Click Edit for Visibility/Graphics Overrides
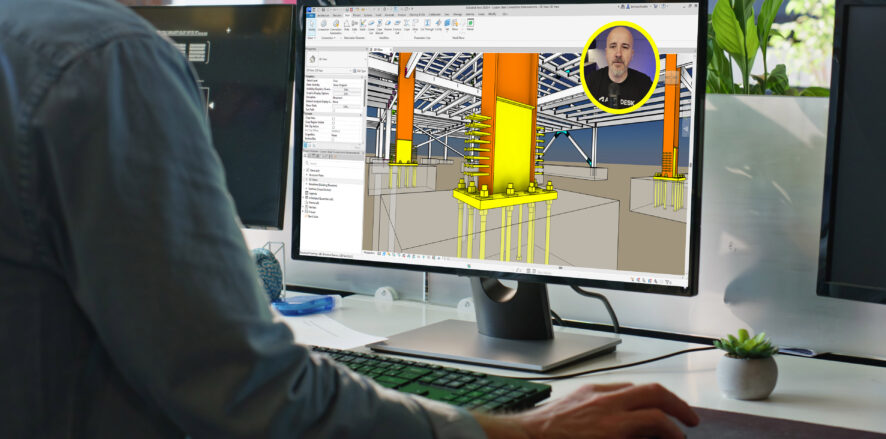 point(346,90)
